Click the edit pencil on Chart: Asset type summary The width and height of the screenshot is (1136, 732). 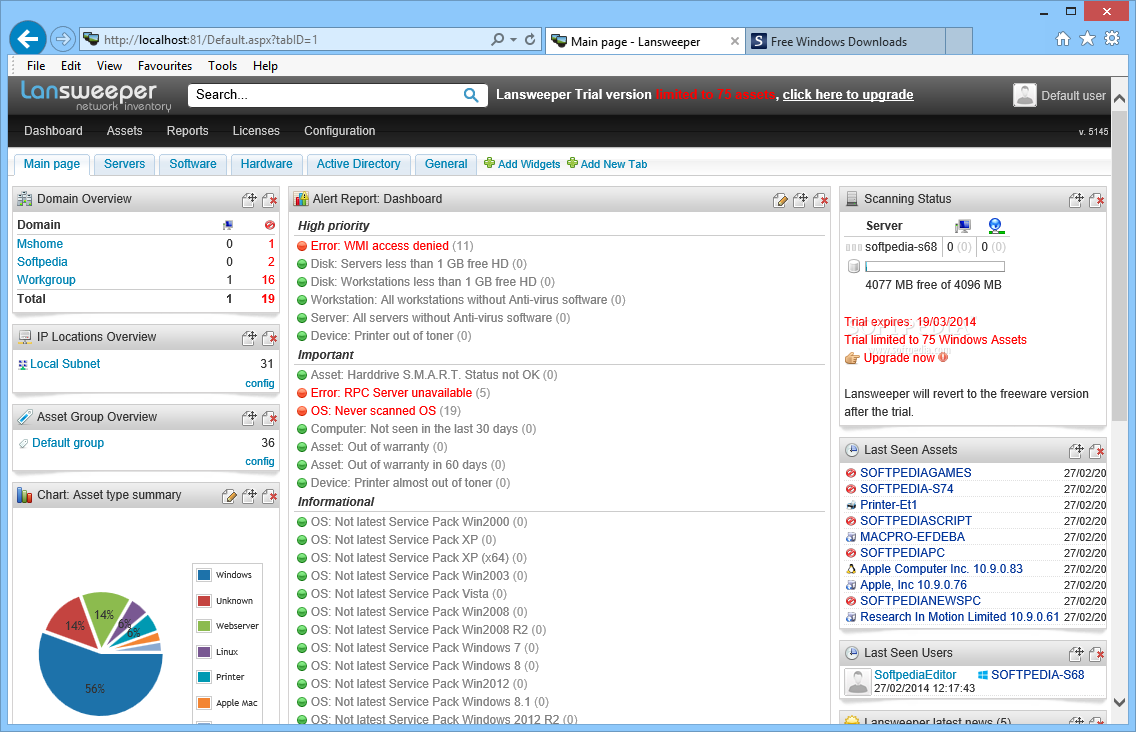230,494
